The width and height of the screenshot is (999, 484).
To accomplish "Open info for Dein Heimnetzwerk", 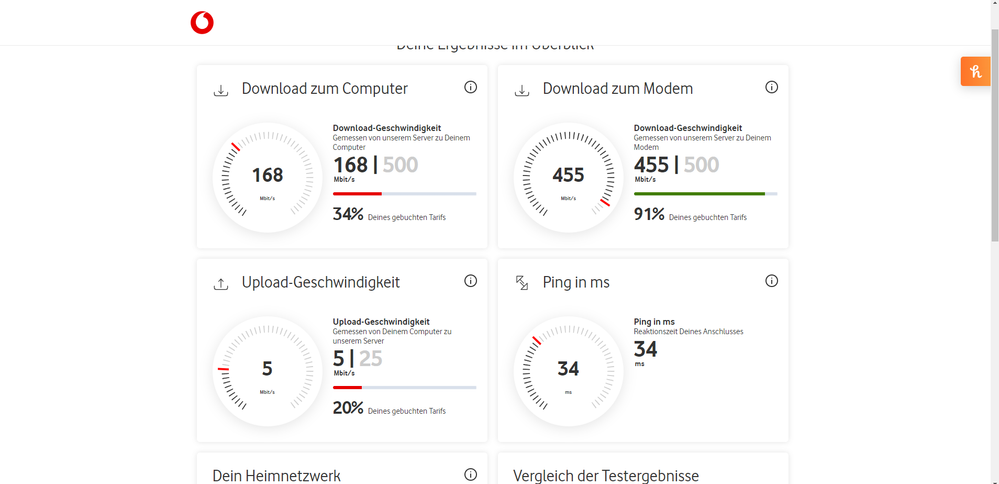I will coord(470,474).
